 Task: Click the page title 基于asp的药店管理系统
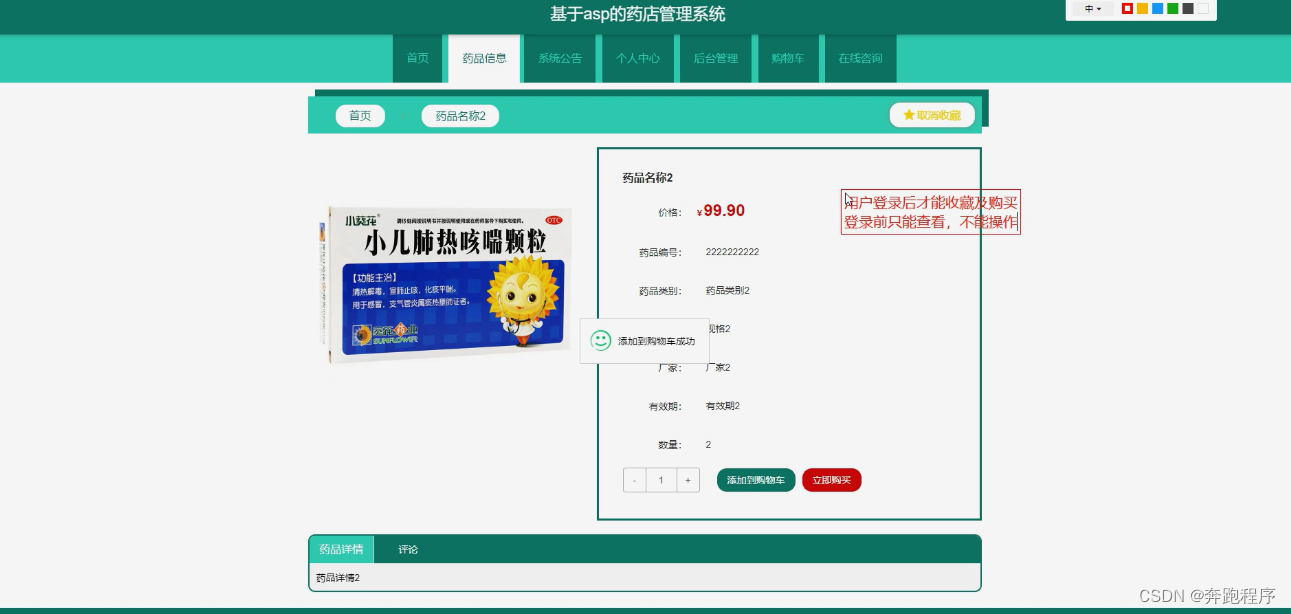[x=638, y=14]
